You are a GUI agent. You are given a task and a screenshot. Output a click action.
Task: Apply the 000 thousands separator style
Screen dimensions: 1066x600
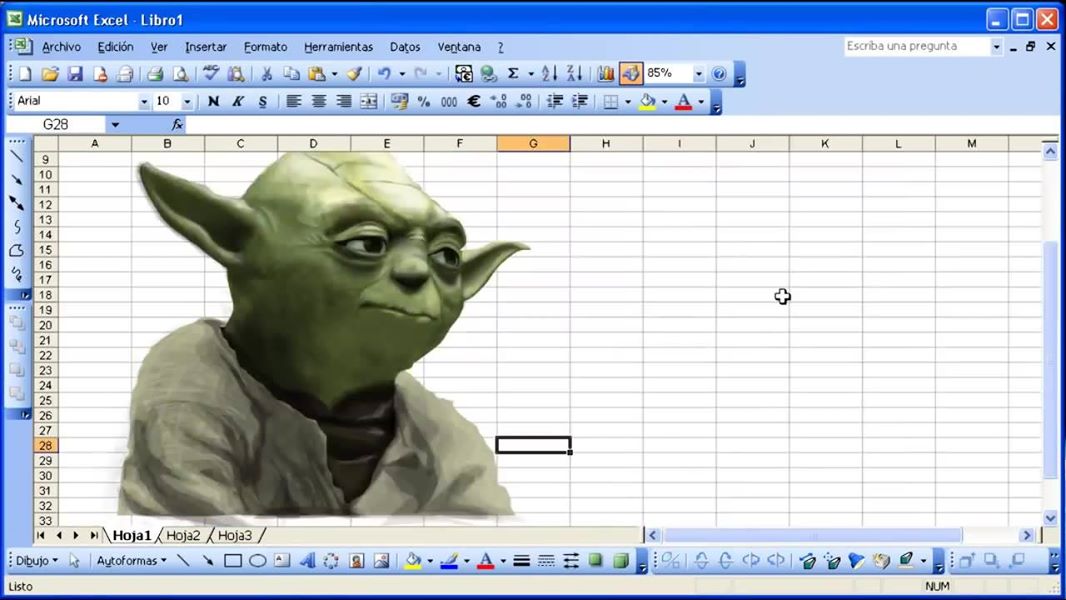(x=449, y=102)
